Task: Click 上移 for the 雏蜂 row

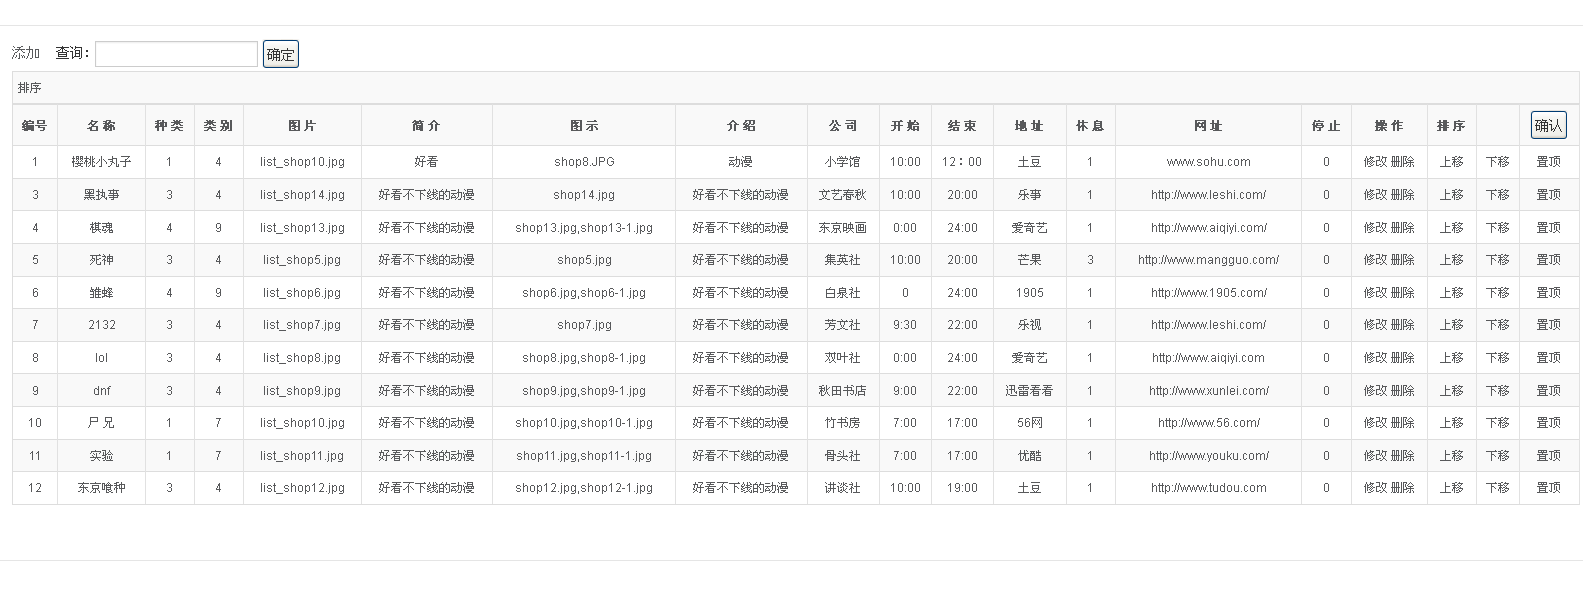Action: click(x=1451, y=293)
